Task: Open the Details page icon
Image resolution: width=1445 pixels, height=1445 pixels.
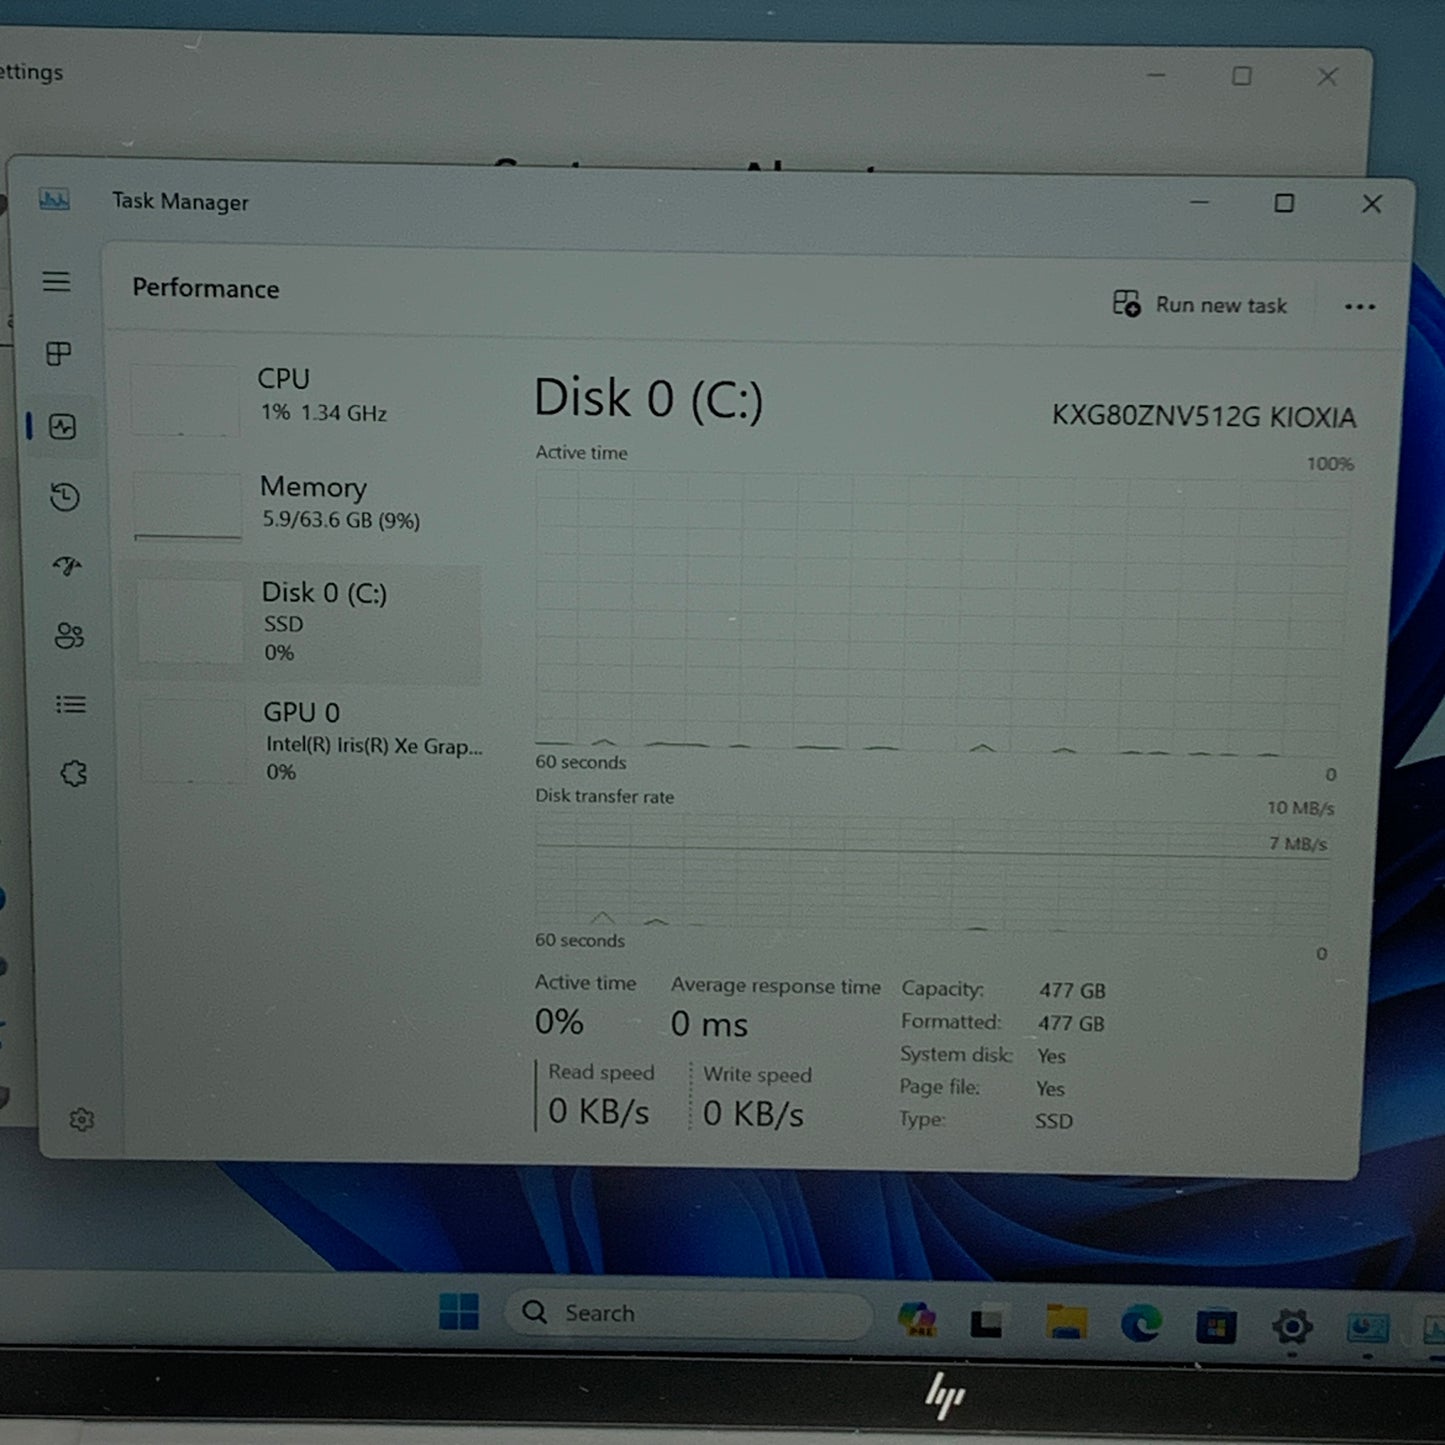Action: coord(70,704)
